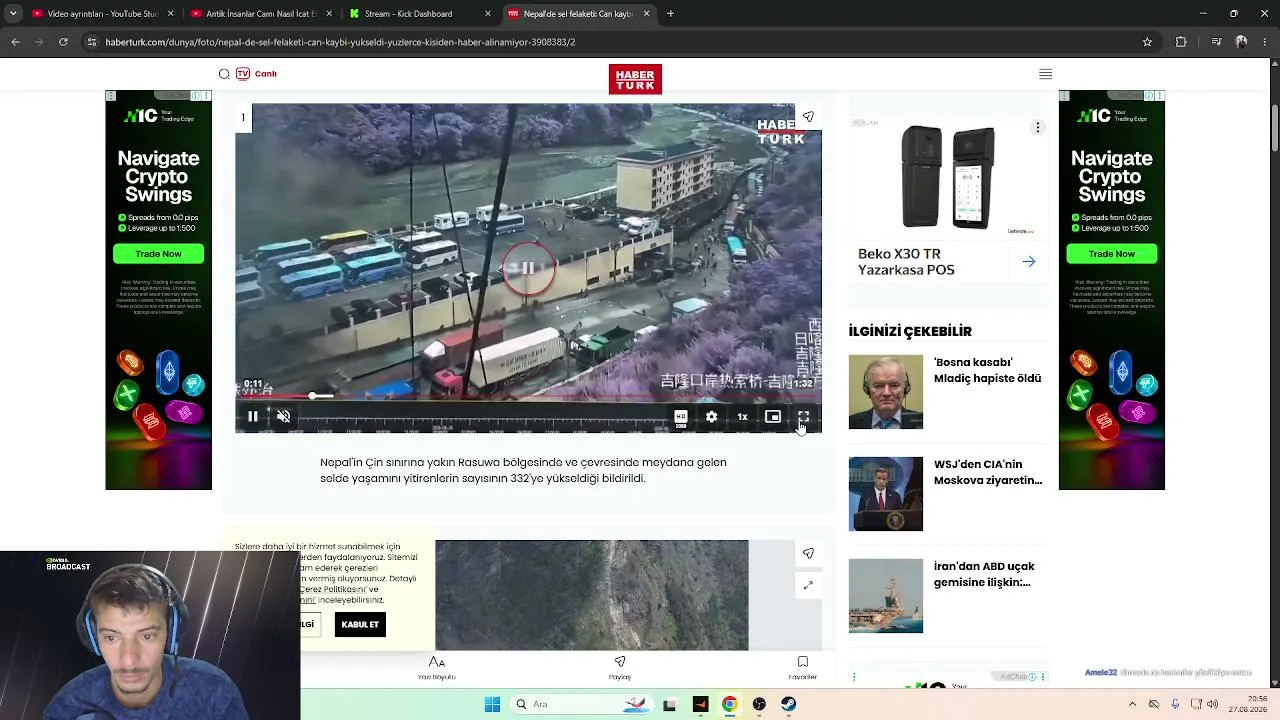Screen dimensions: 1280x720
Task: Open video player settings gear
Action: click(x=711, y=417)
